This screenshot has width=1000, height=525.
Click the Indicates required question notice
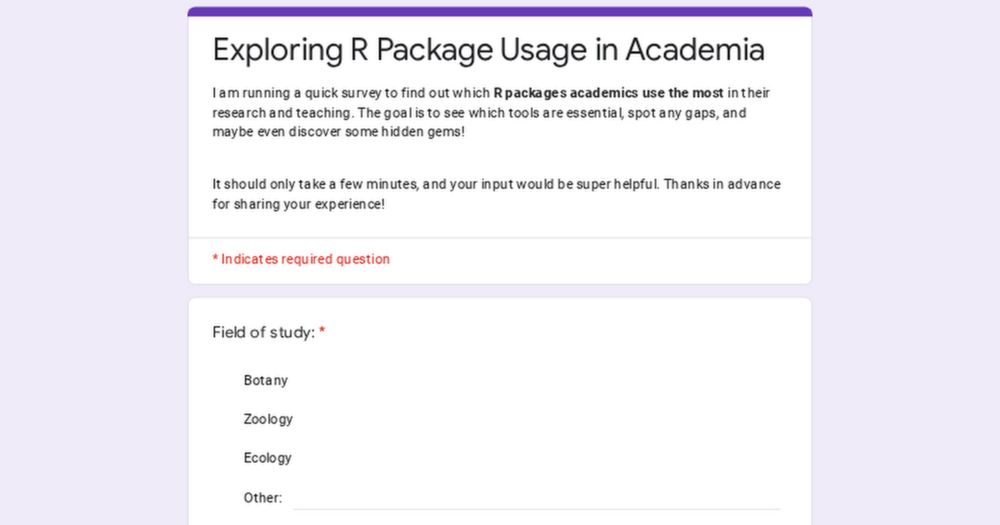(x=301, y=259)
